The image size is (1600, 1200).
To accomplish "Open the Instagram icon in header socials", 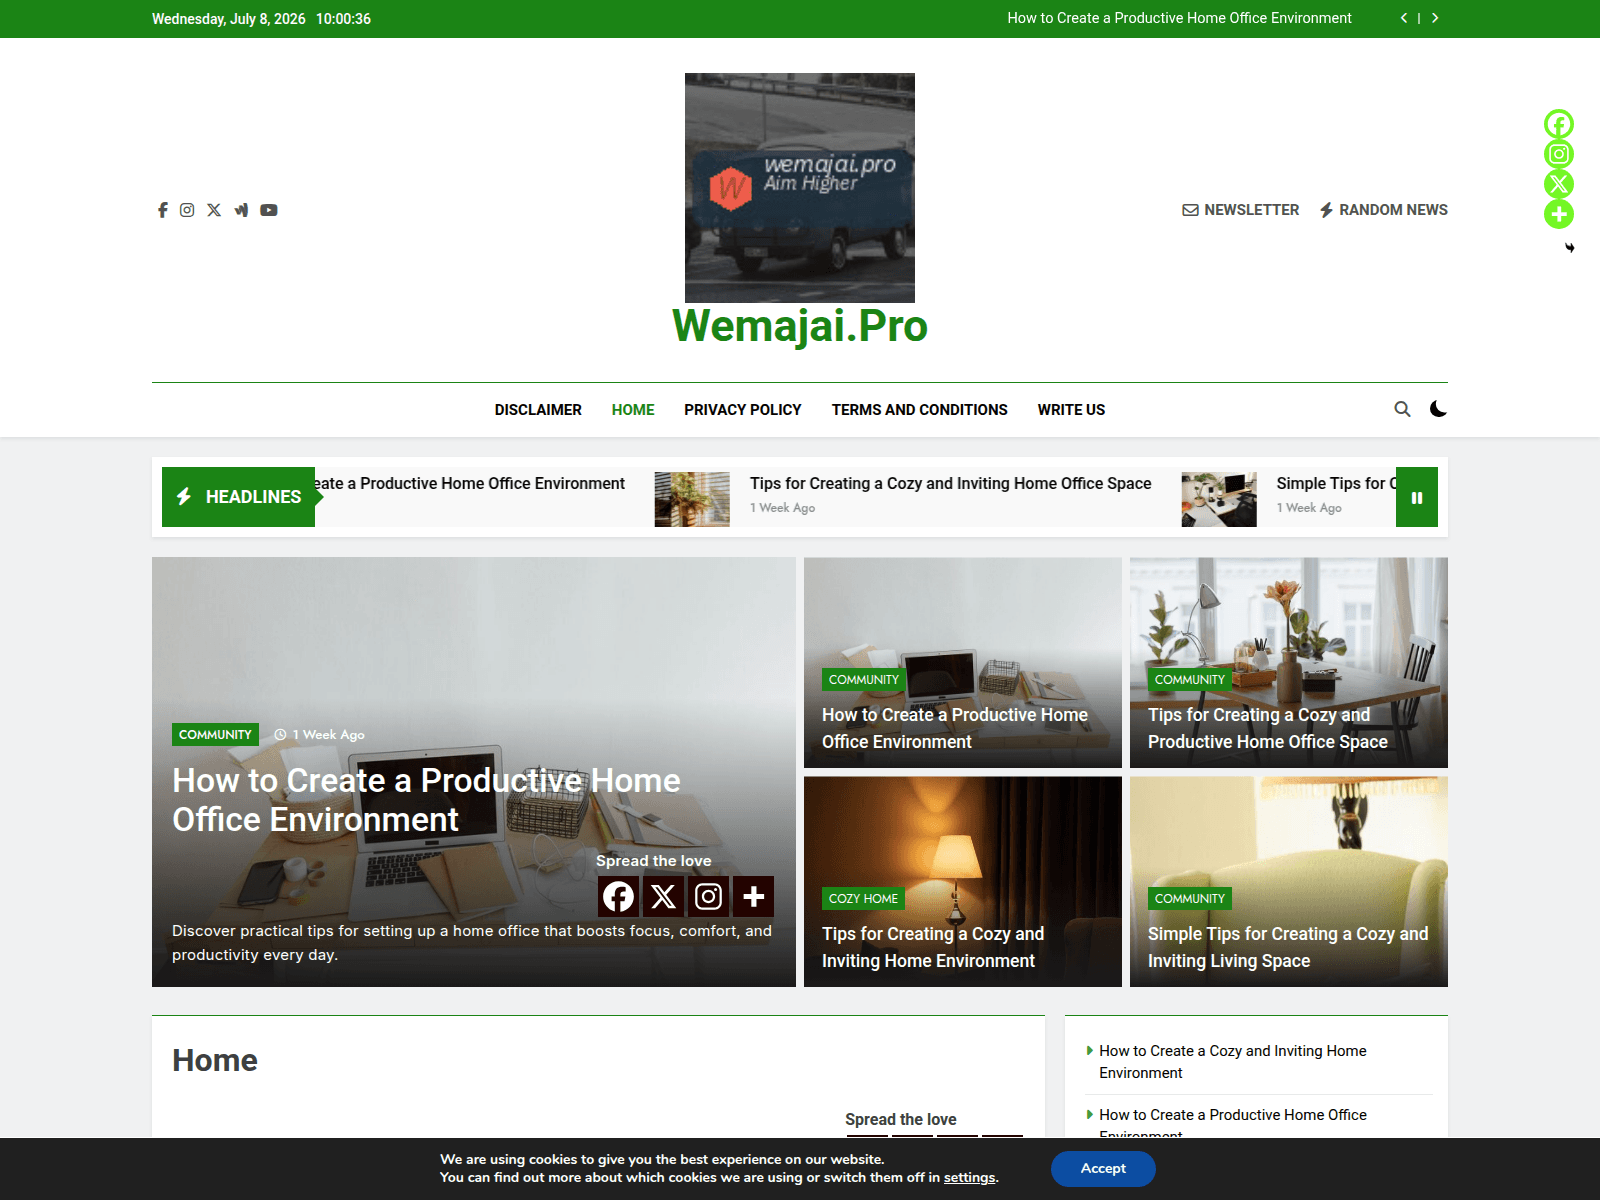I will click(187, 210).
